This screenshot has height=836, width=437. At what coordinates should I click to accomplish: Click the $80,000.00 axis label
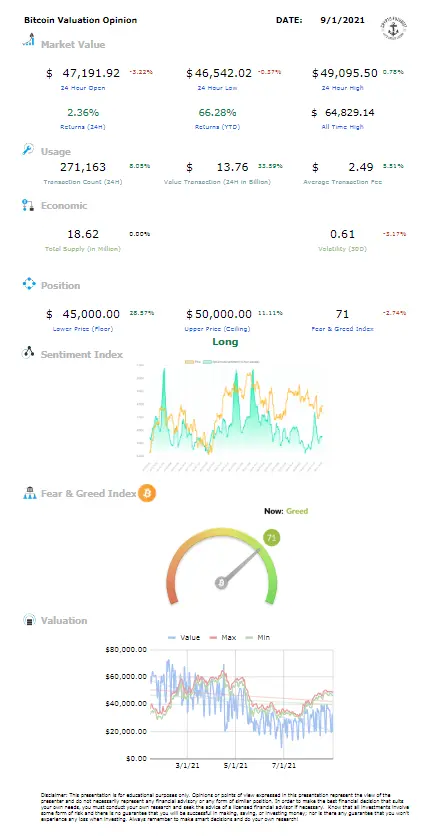point(126,649)
